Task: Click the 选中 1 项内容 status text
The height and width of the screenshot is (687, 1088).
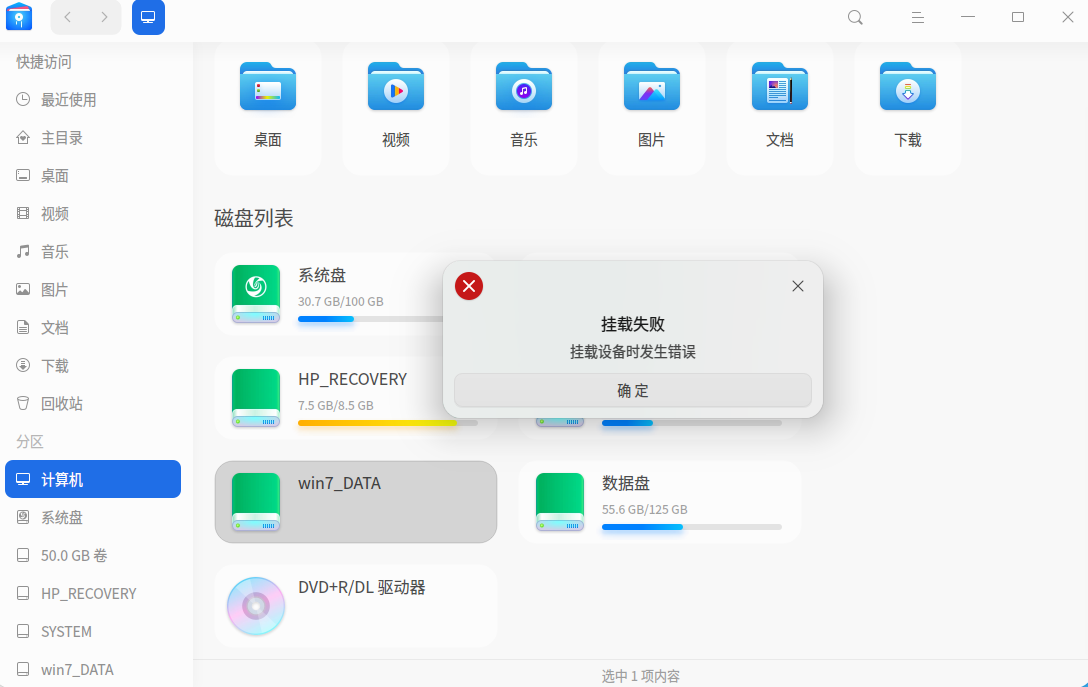Action: tap(640, 676)
